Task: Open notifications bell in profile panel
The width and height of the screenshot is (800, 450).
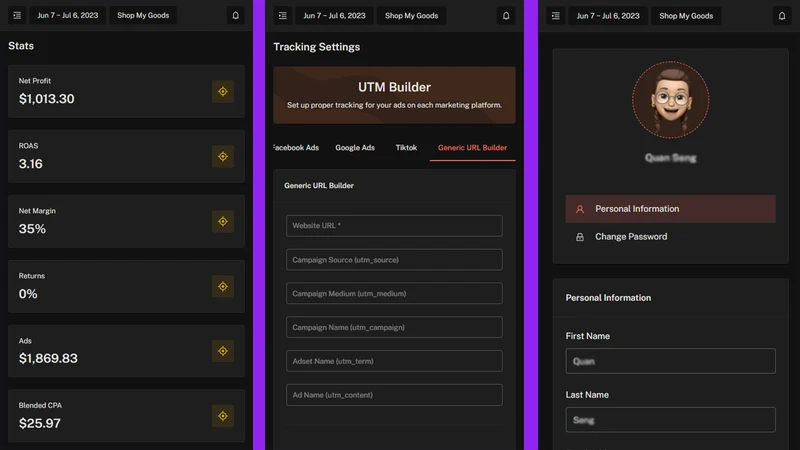Action: tap(782, 16)
